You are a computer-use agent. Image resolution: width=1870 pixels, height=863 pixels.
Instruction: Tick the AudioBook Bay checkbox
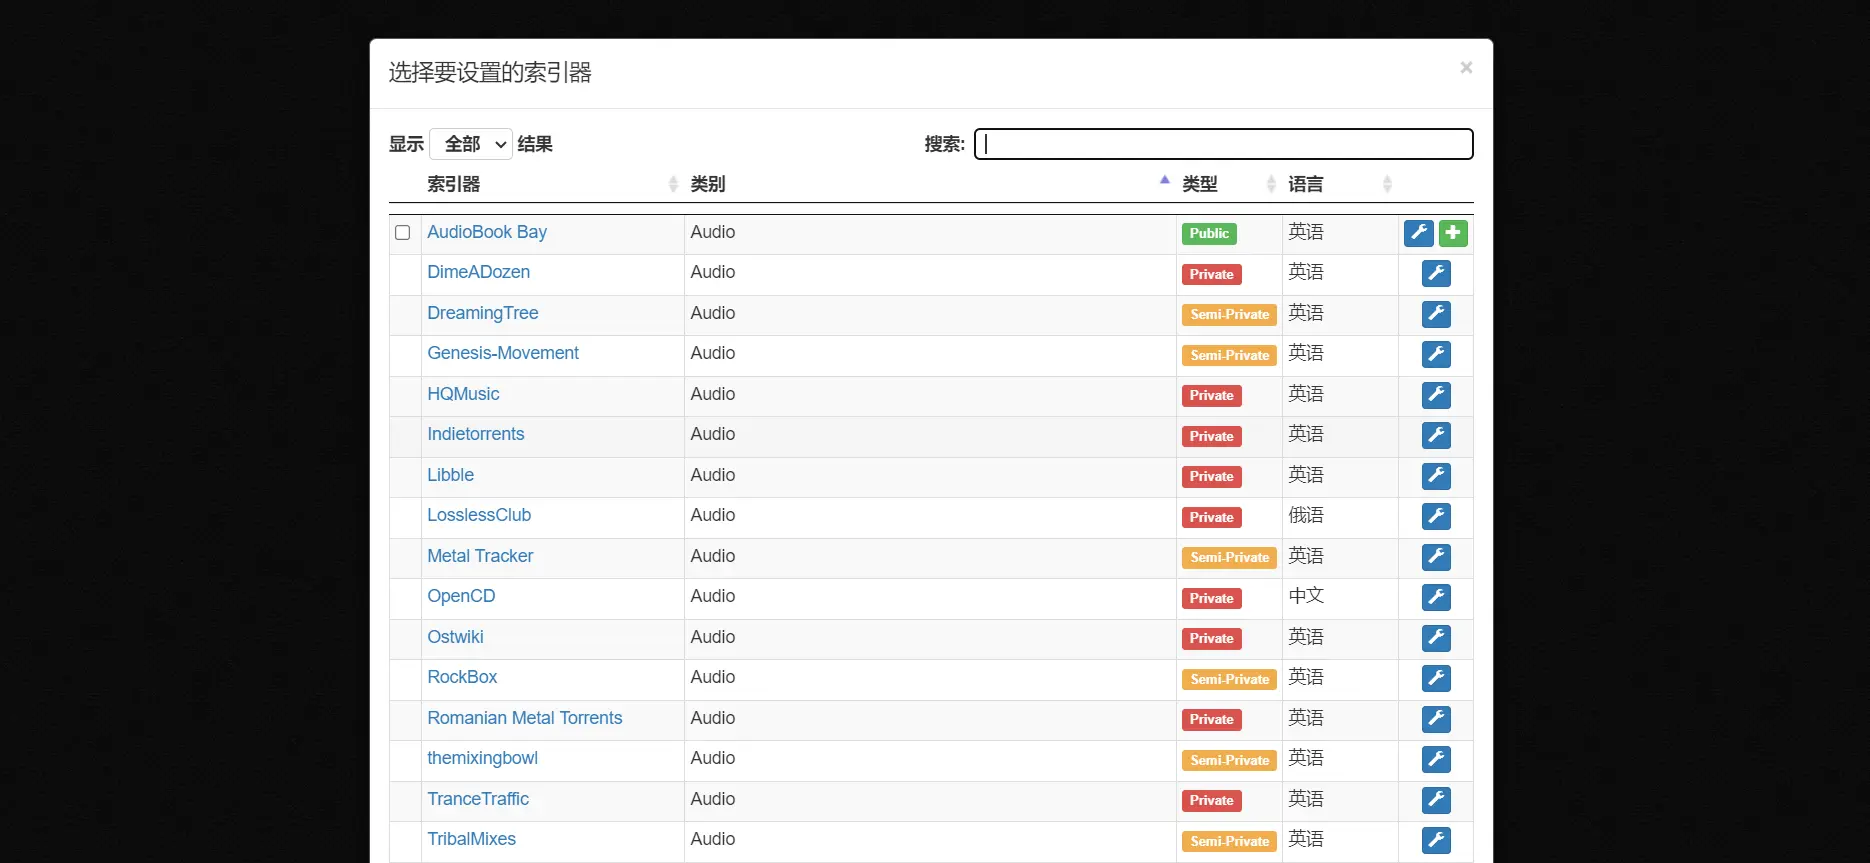403,233
